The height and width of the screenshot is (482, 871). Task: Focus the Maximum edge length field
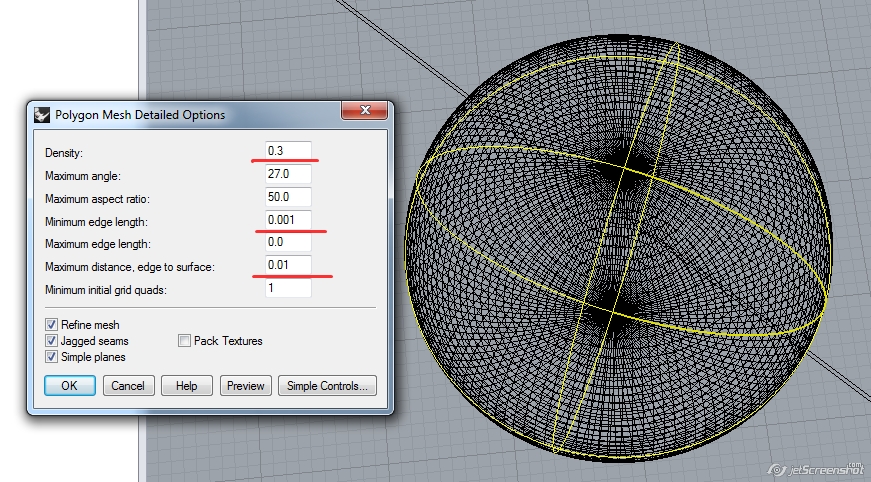coord(288,242)
